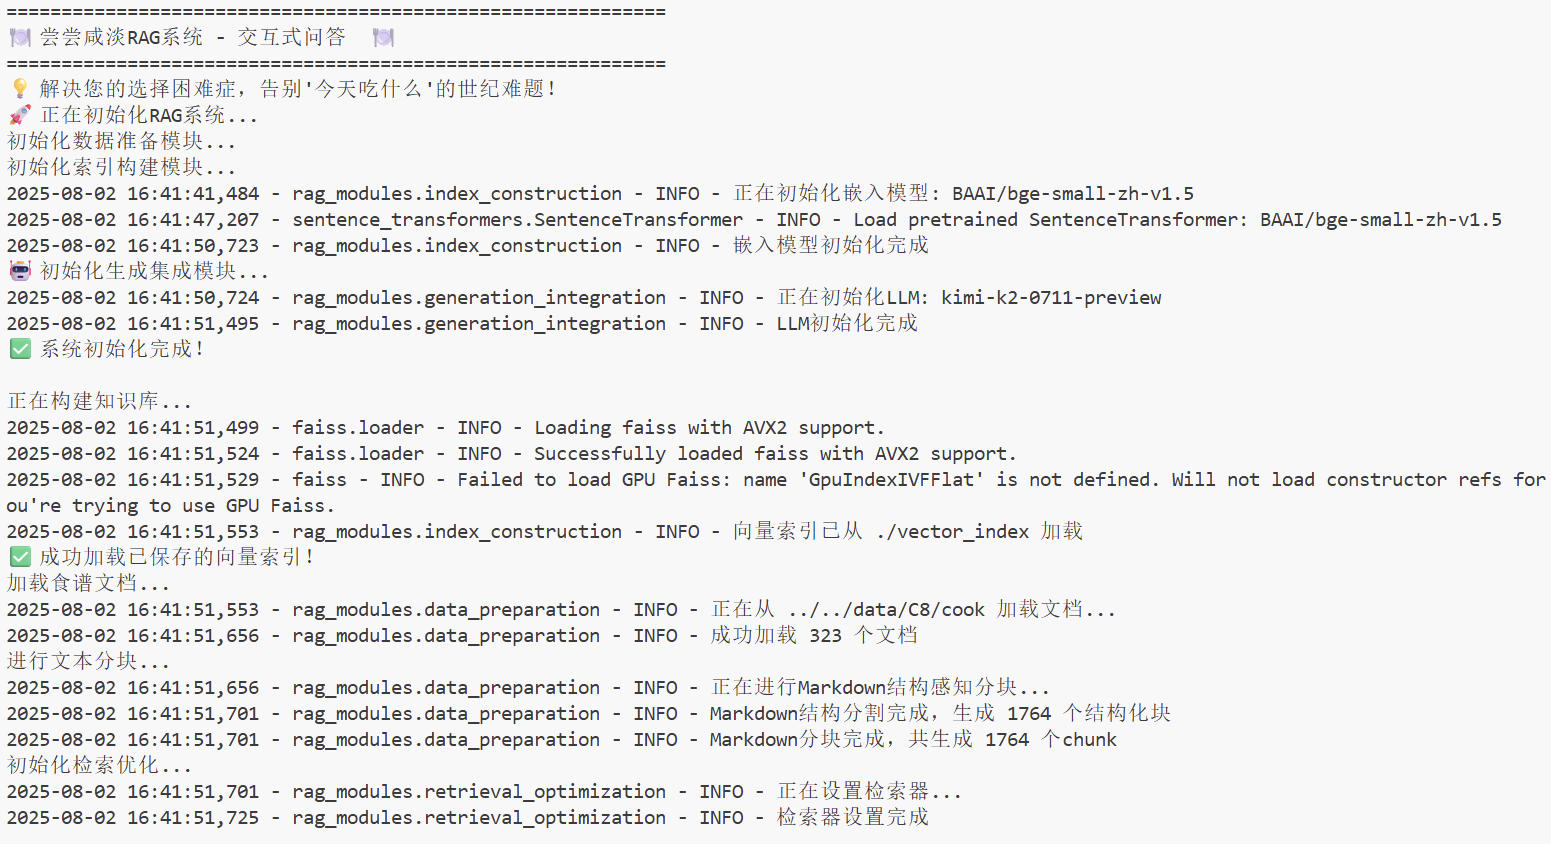Click the plate emoji after 交互式问答
This screenshot has height=844, width=1551.
point(383,38)
